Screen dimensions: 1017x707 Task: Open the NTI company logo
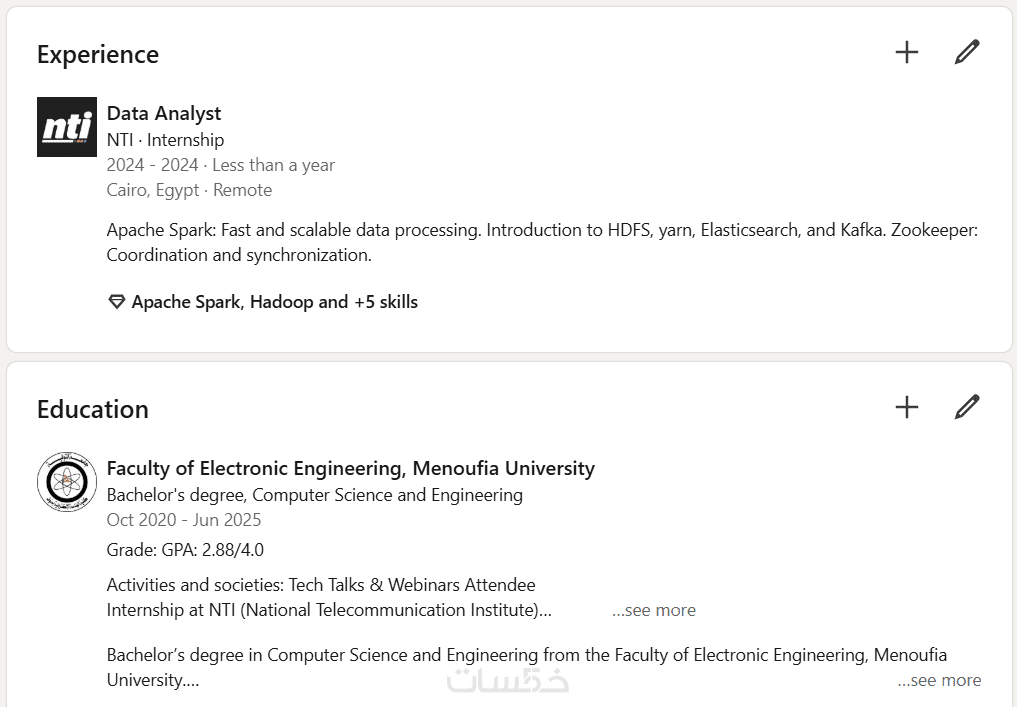click(x=67, y=127)
